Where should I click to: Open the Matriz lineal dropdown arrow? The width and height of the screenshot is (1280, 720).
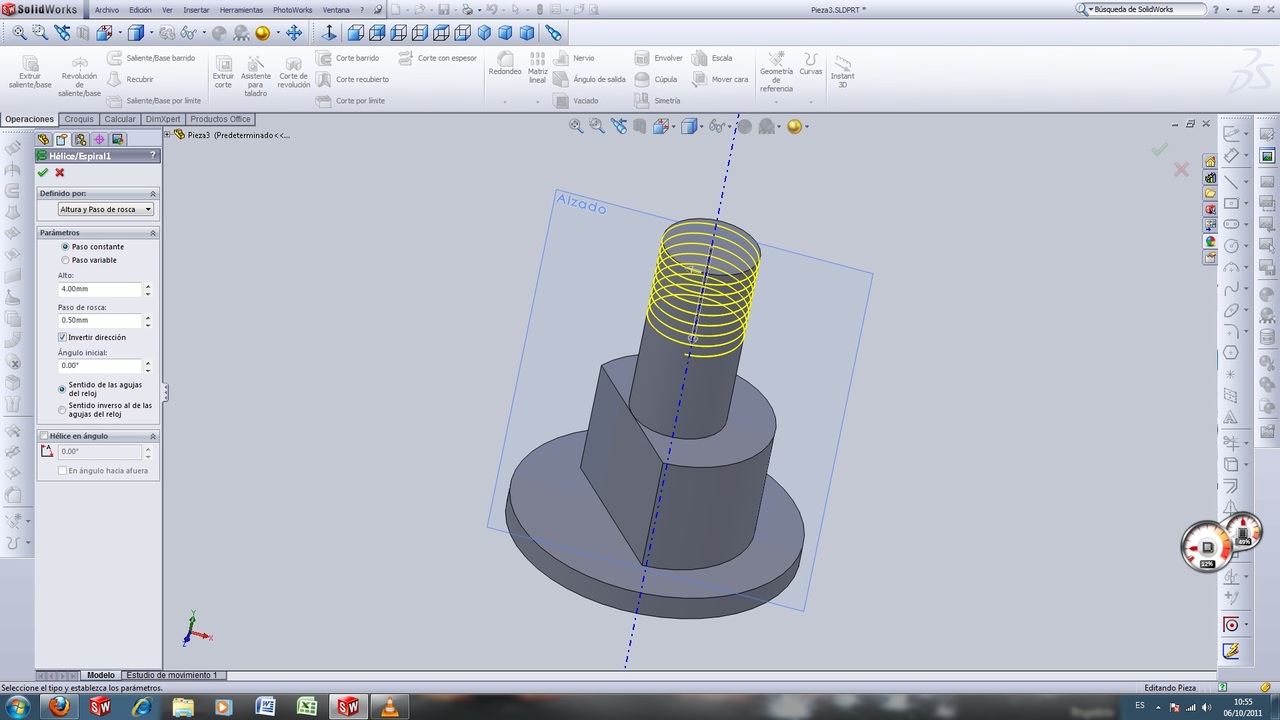click(x=538, y=102)
